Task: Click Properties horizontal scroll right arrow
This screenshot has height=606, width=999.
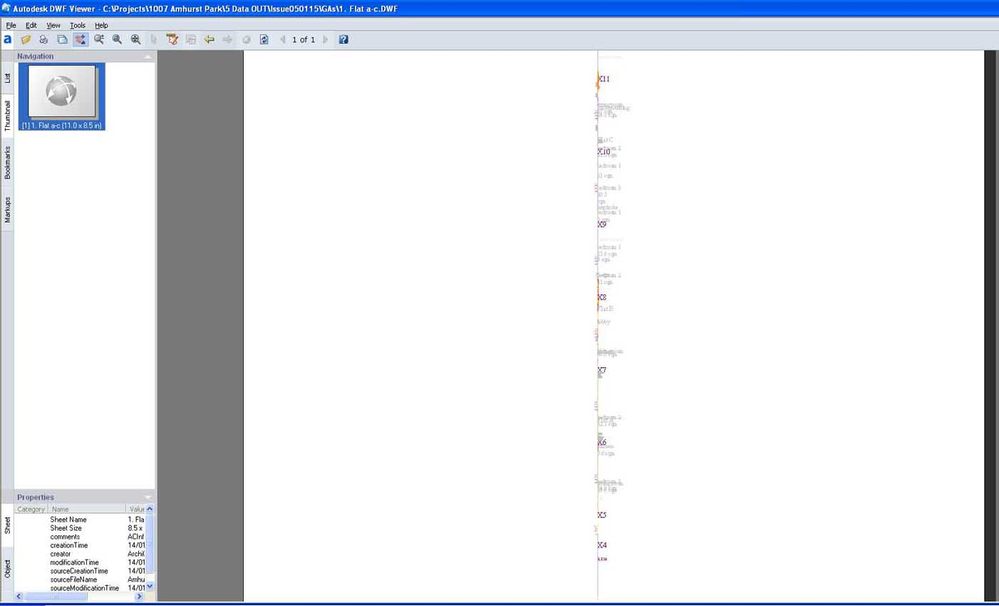Action: pyautogui.click(x=140, y=596)
